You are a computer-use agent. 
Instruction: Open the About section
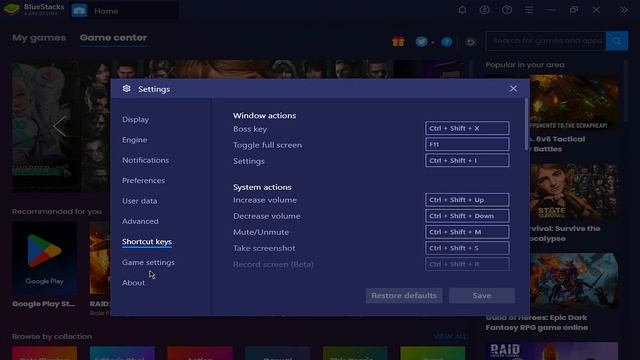(x=133, y=282)
